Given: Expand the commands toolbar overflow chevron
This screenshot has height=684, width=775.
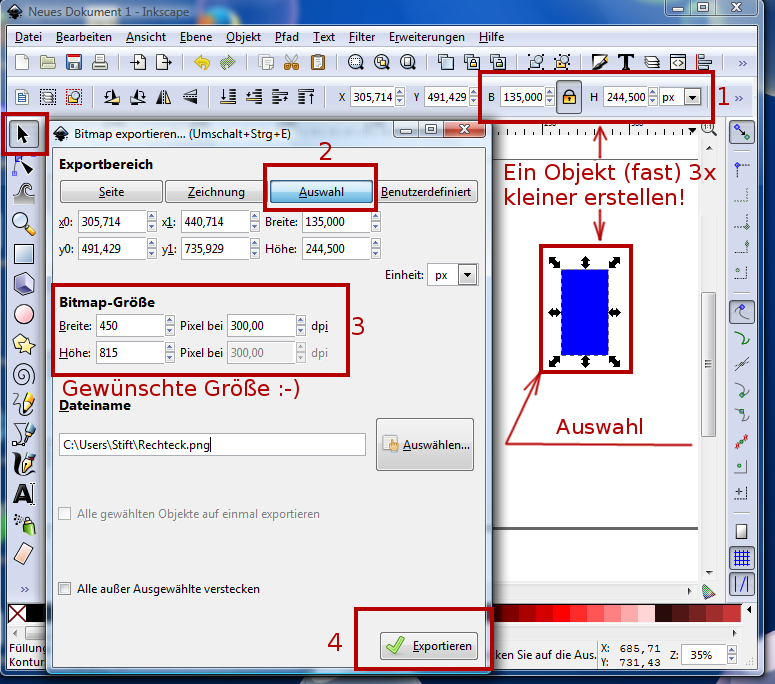Looking at the screenshot, I should click(742, 63).
